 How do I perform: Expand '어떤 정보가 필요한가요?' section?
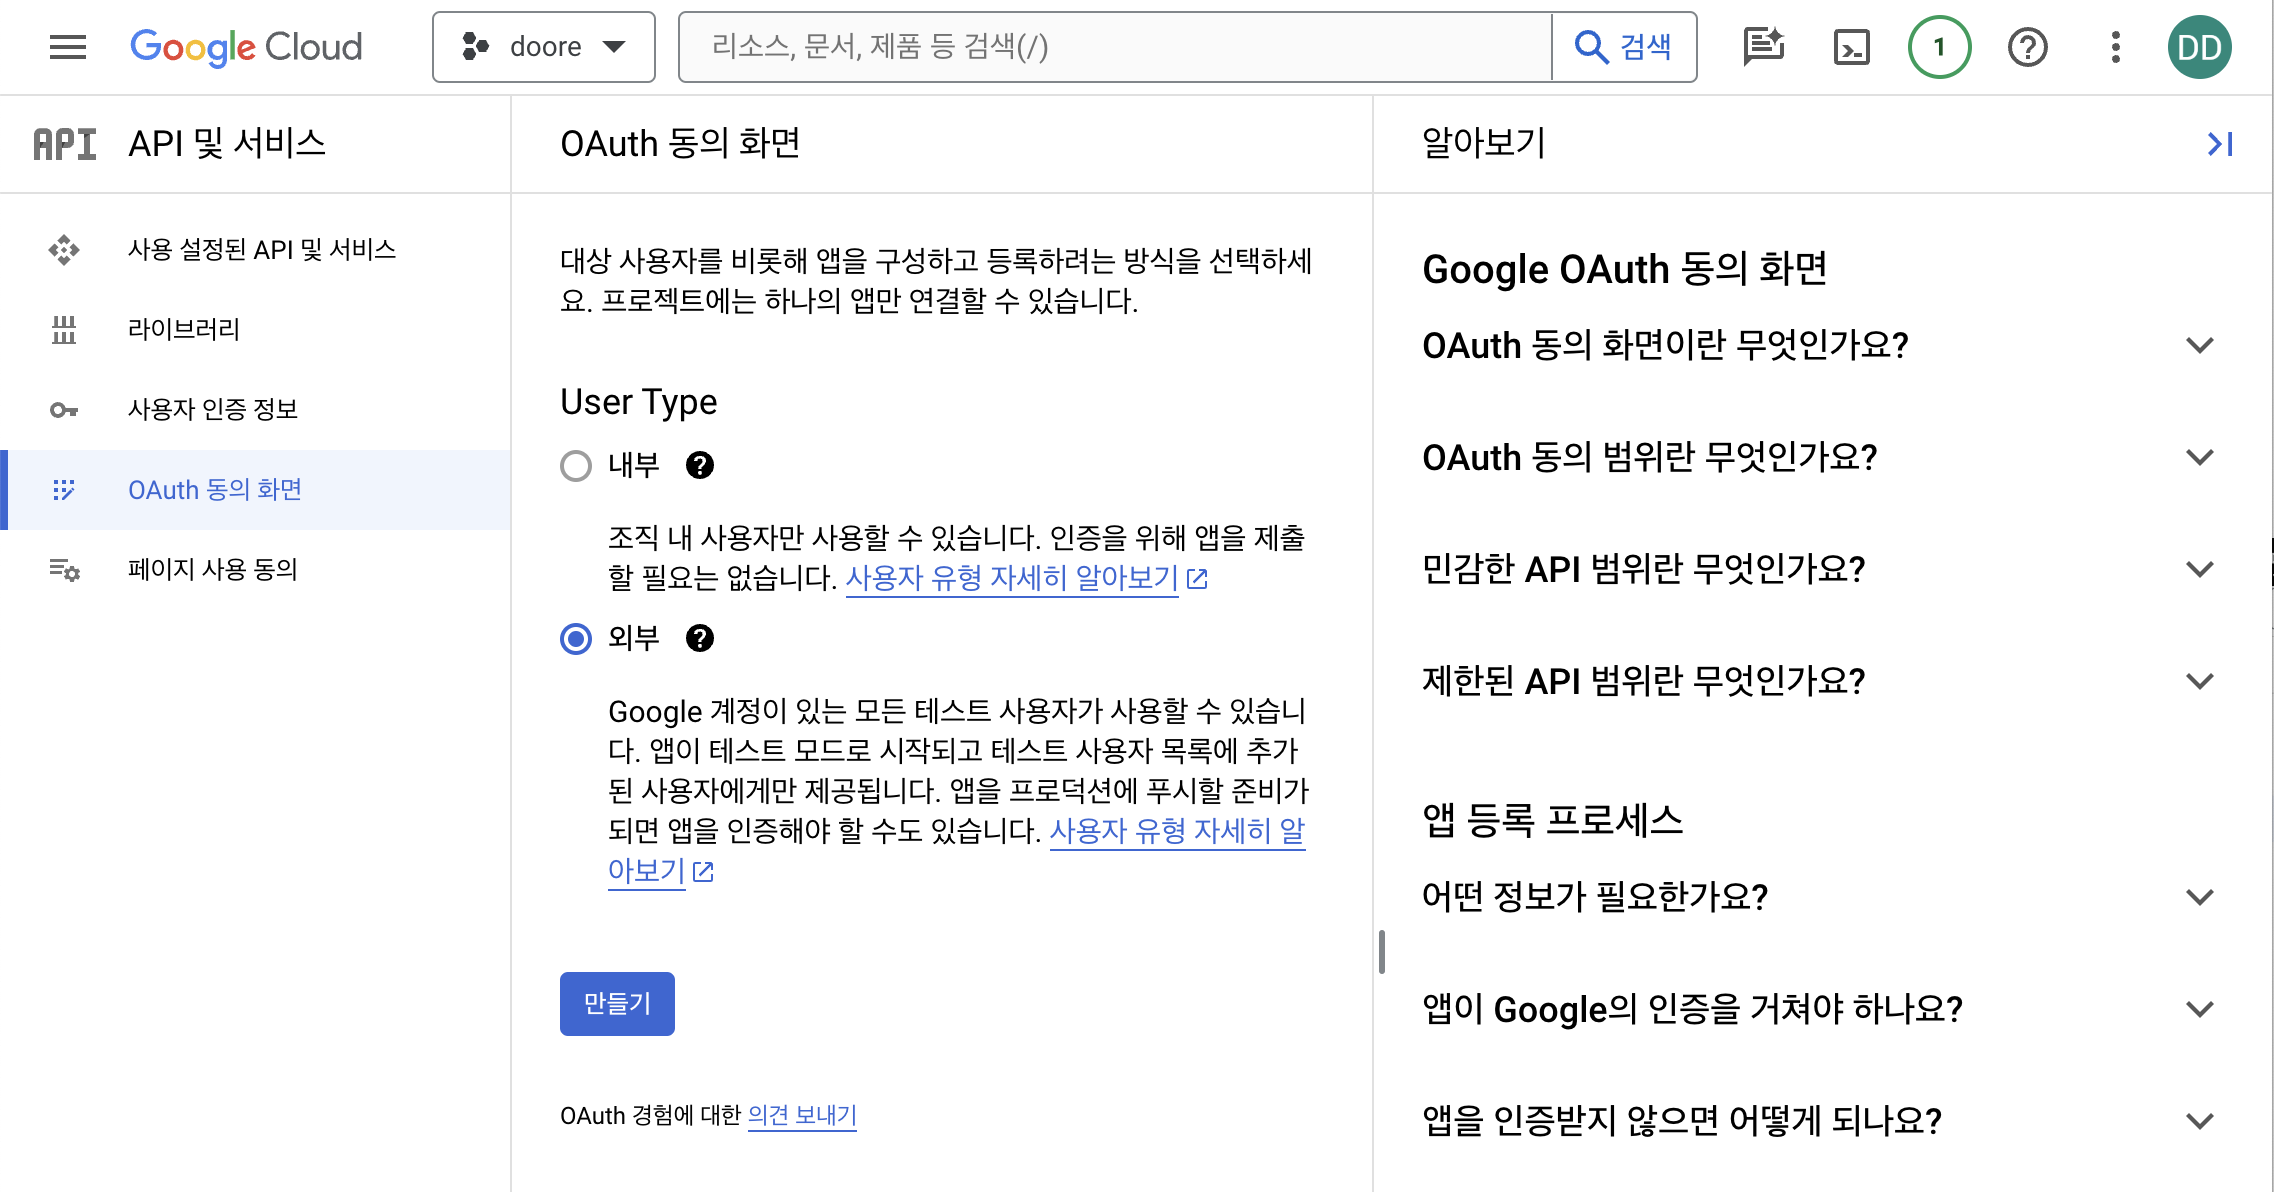(2199, 897)
